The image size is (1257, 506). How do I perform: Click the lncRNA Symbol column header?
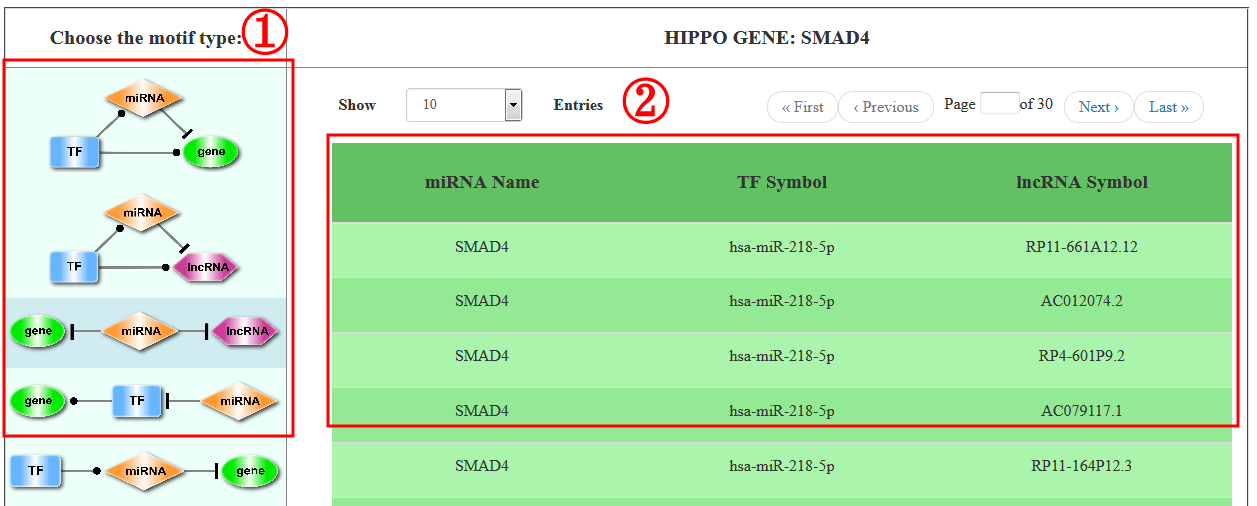click(1082, 182)
